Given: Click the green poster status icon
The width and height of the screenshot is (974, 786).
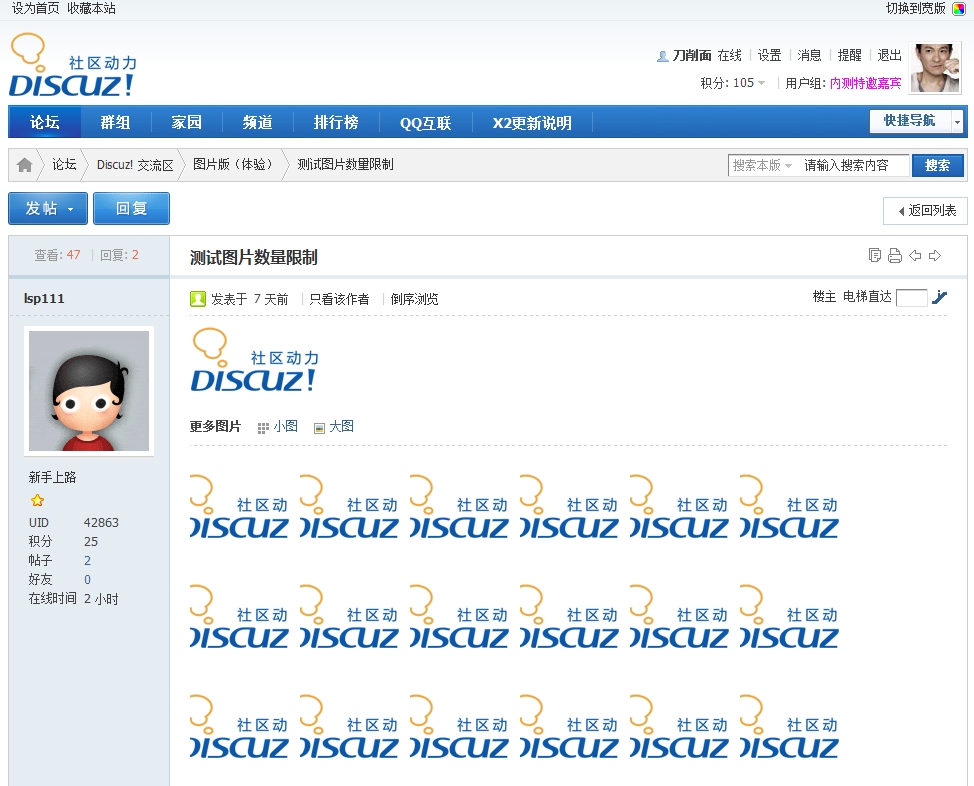Looking at the screenshot, I should (198, 299).
